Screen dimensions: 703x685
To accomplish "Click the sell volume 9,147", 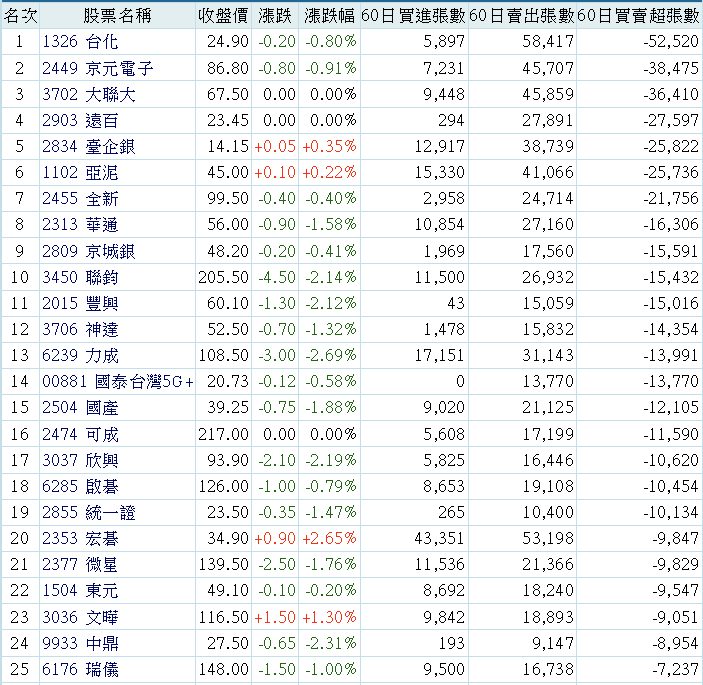I will tap(553, 643).
